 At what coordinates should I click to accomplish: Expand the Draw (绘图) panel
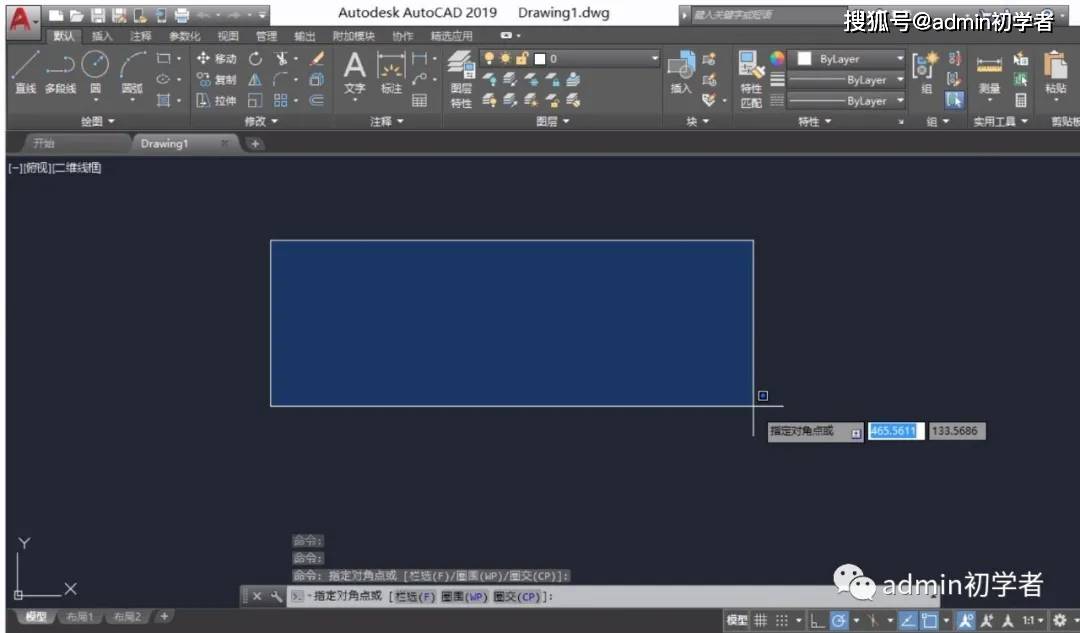pyautogui.click(x=97, y=121)
